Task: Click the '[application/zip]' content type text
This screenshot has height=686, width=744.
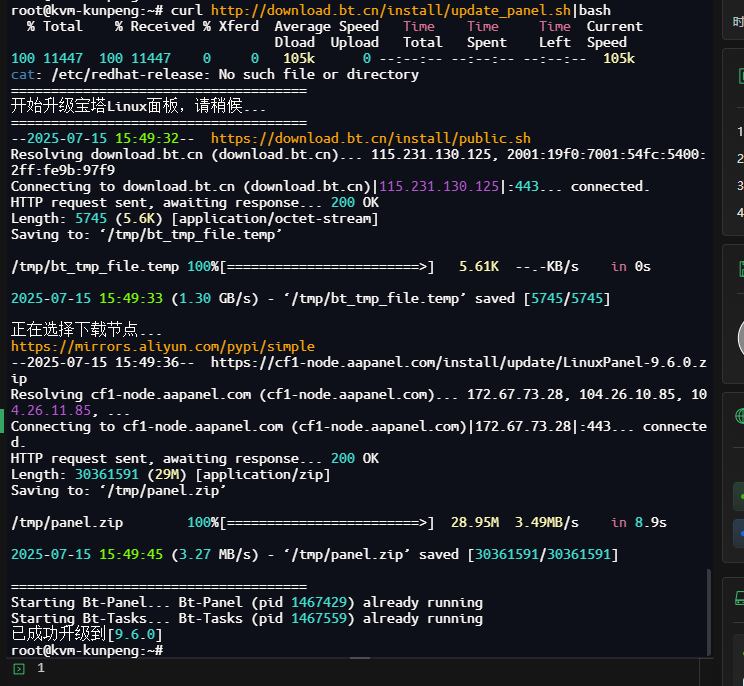Action: pos(262,474)
